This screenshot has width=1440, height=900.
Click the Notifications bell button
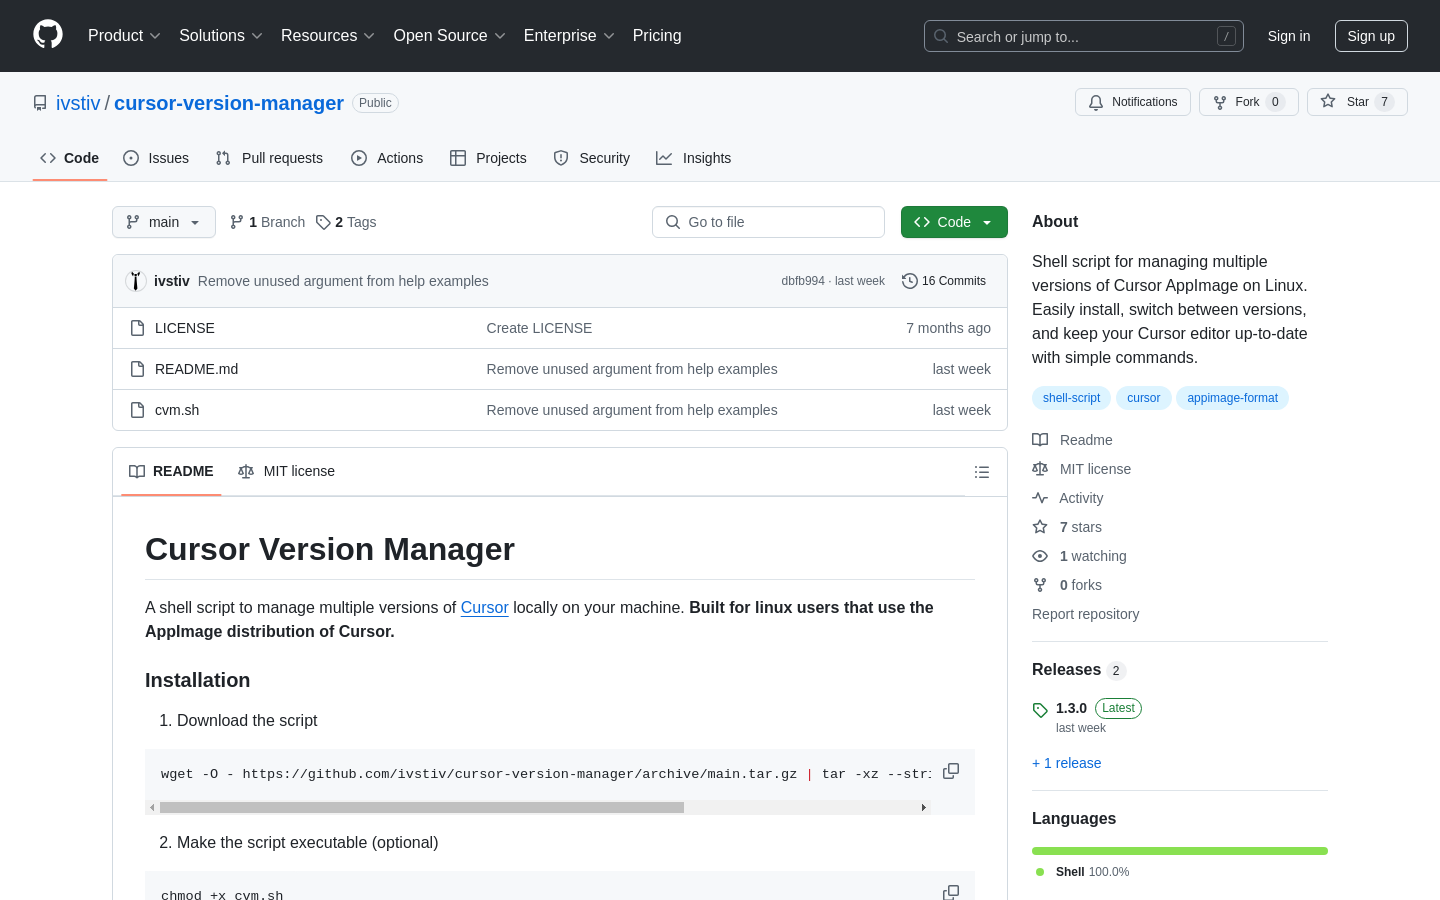point(1133,102)
